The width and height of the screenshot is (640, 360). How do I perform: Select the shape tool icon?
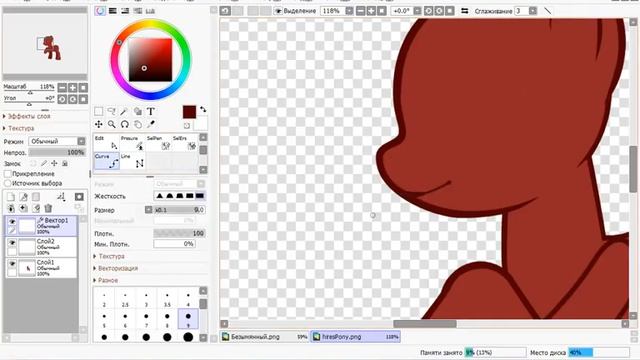pos(138,111)
